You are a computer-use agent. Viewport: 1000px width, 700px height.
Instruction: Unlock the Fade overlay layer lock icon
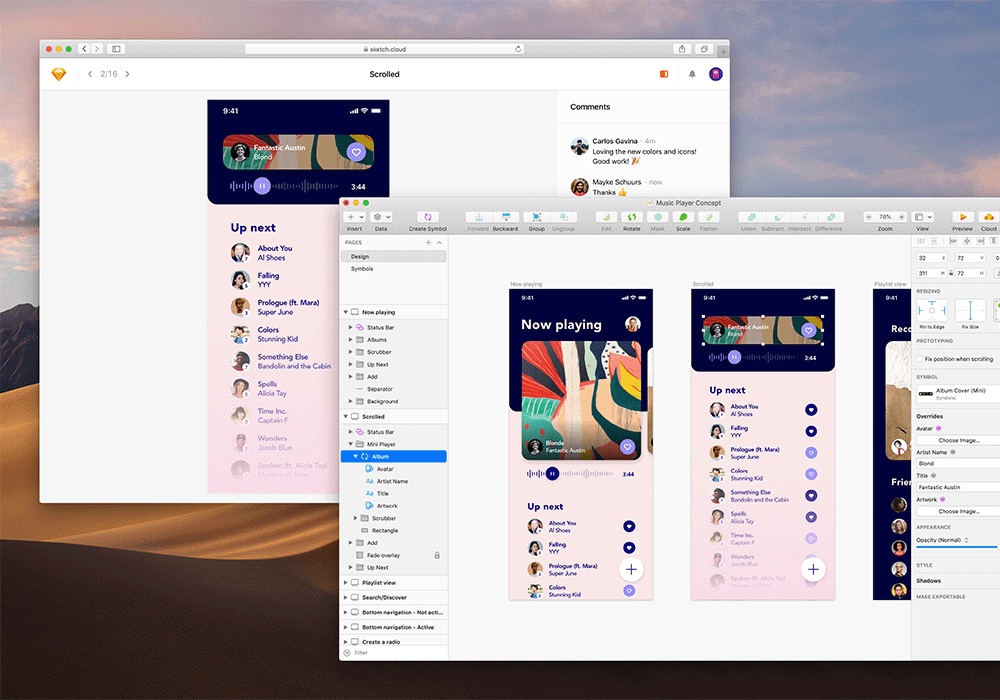437,555
